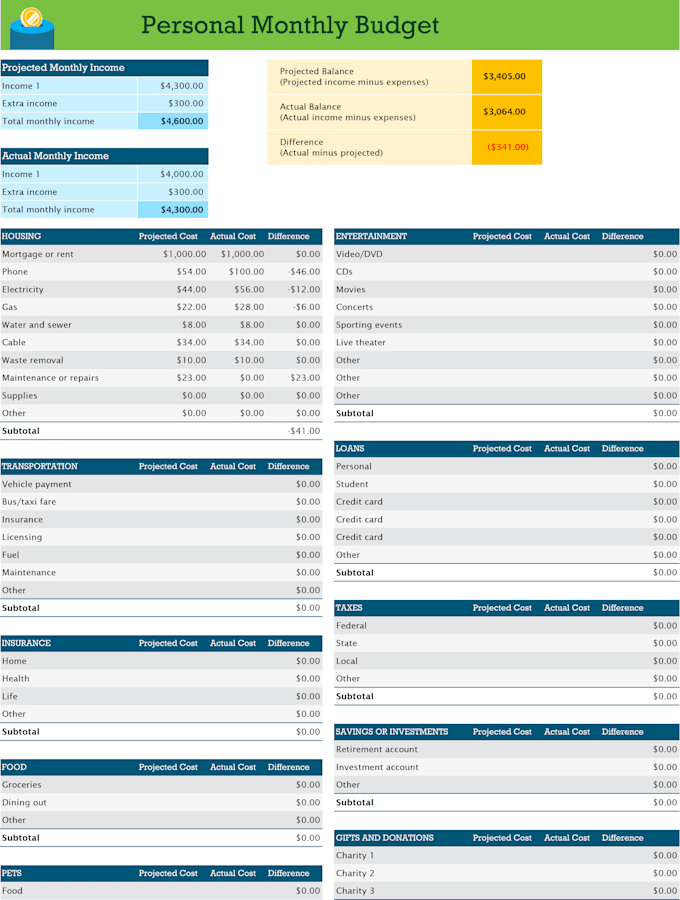The width and height of the screenshot is (680, 900).
Task: Click the Dining out row label
Action: 24,802
